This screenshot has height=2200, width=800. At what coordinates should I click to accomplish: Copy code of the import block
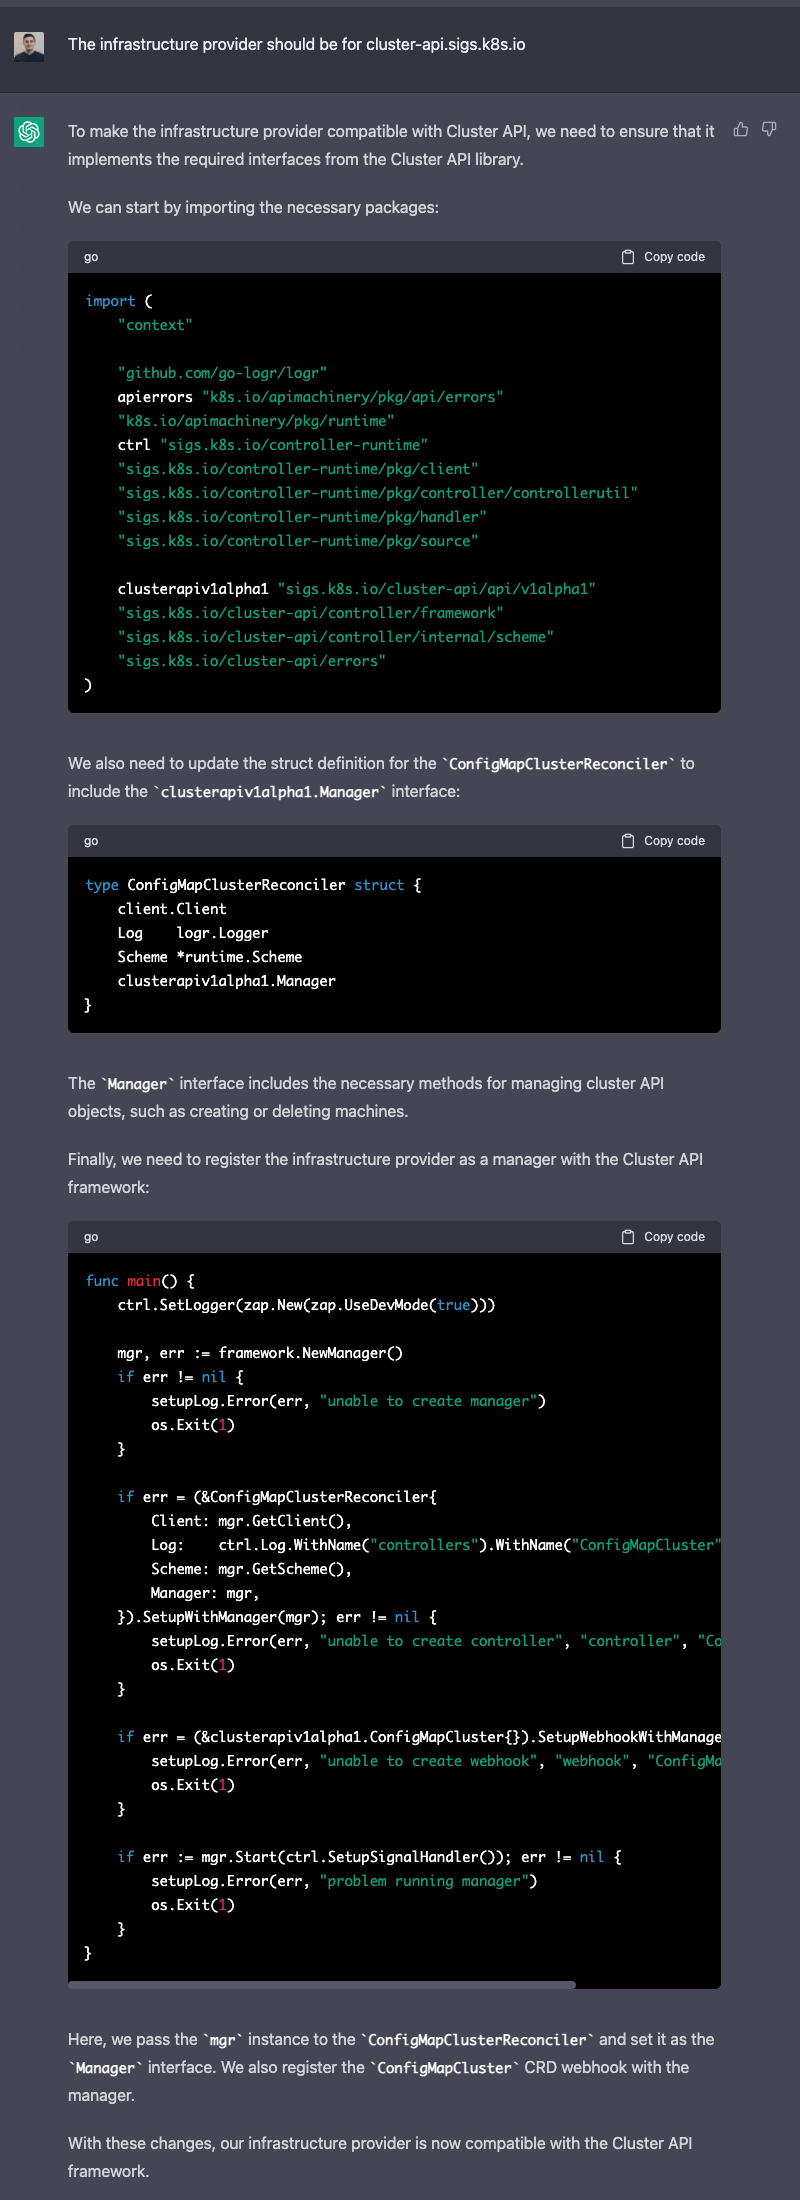(x=664, y=257)
